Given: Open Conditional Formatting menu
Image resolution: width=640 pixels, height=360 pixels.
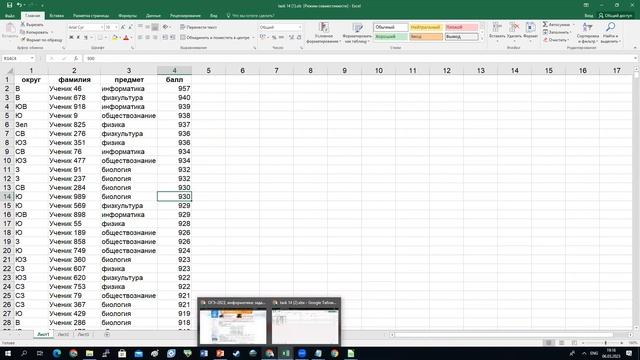Looking at the screenshot, I should click(324, 33).
